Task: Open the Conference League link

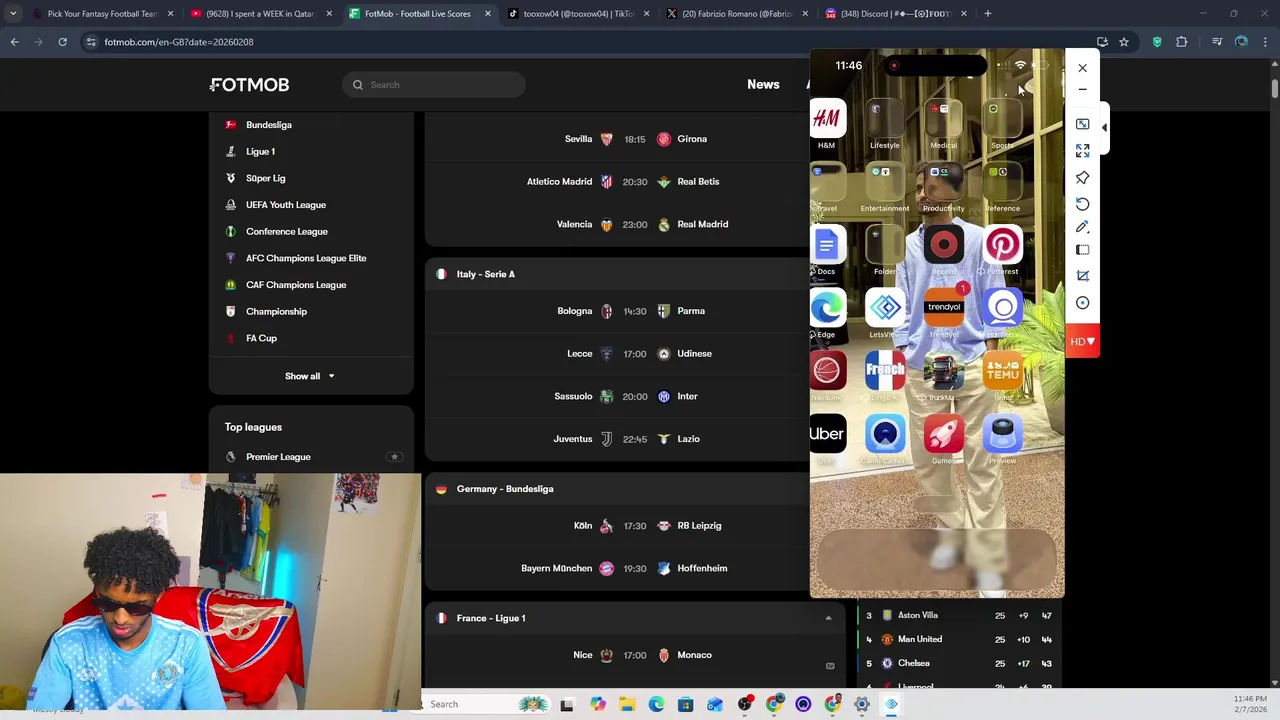Action: tap(286, 232)
